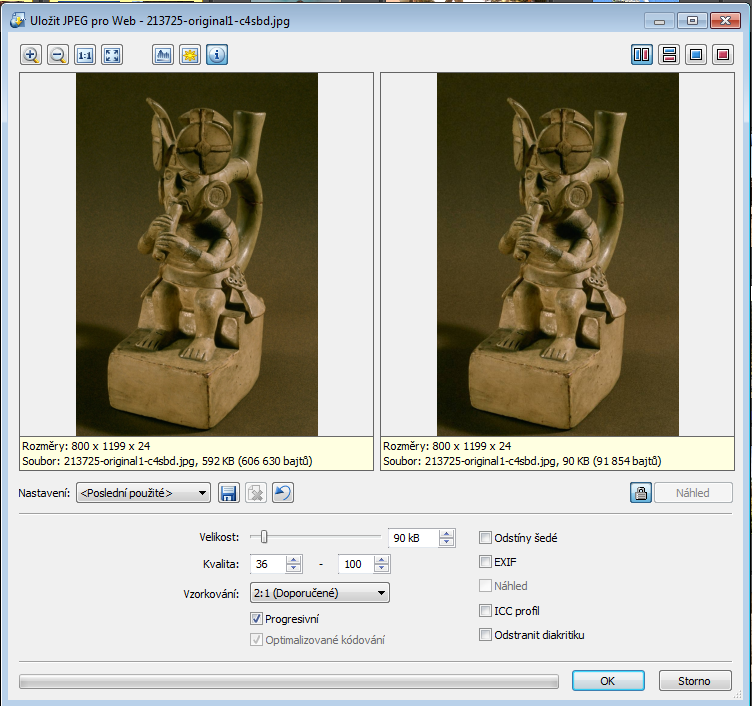Click the zoom out magnifier icon
Viewport: 752px width, 706px height.
58,55
